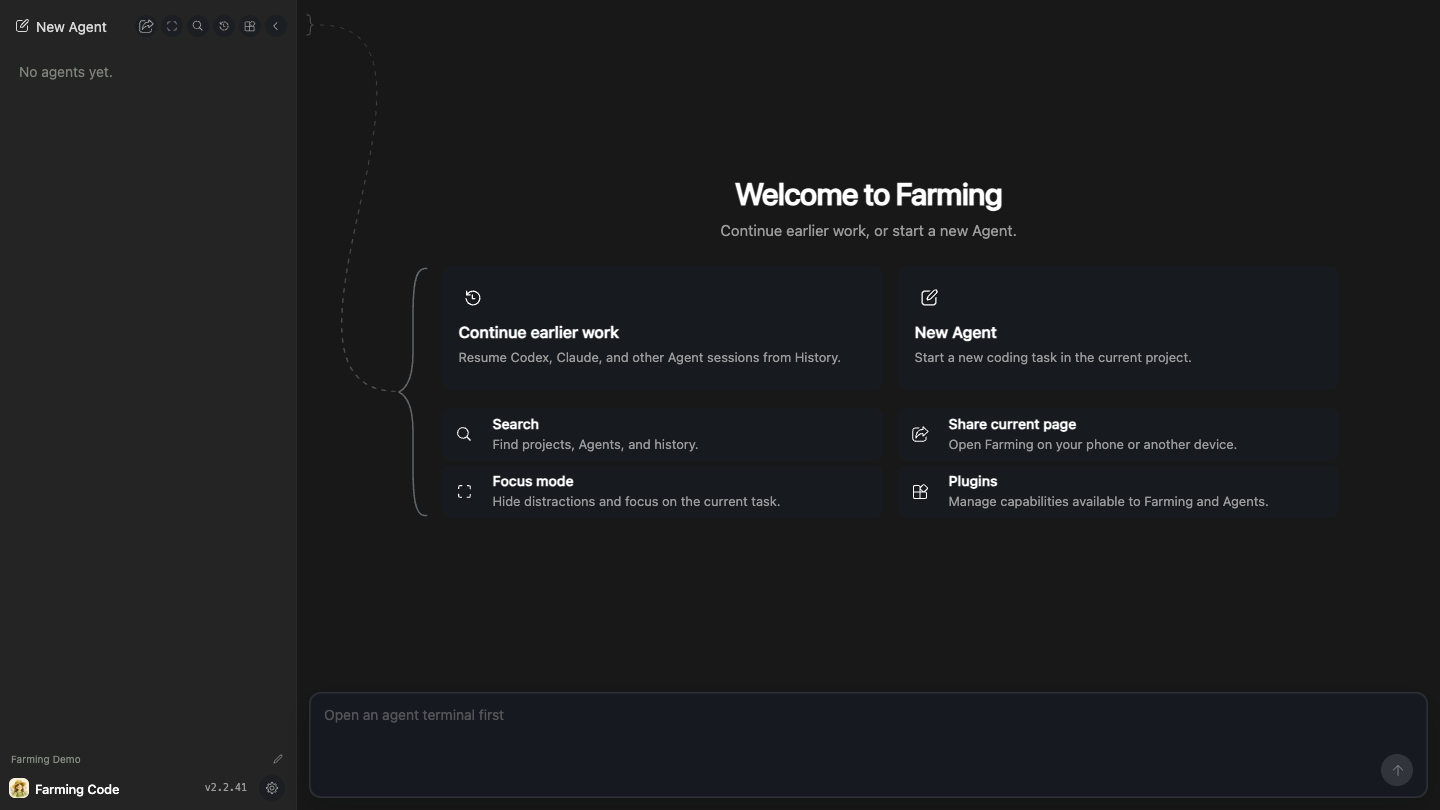Image resolution: width=1440 pixels, height=810 pixels.
Task: Click the "Open an agent terminal first" input box
Action: click(868, 745)
